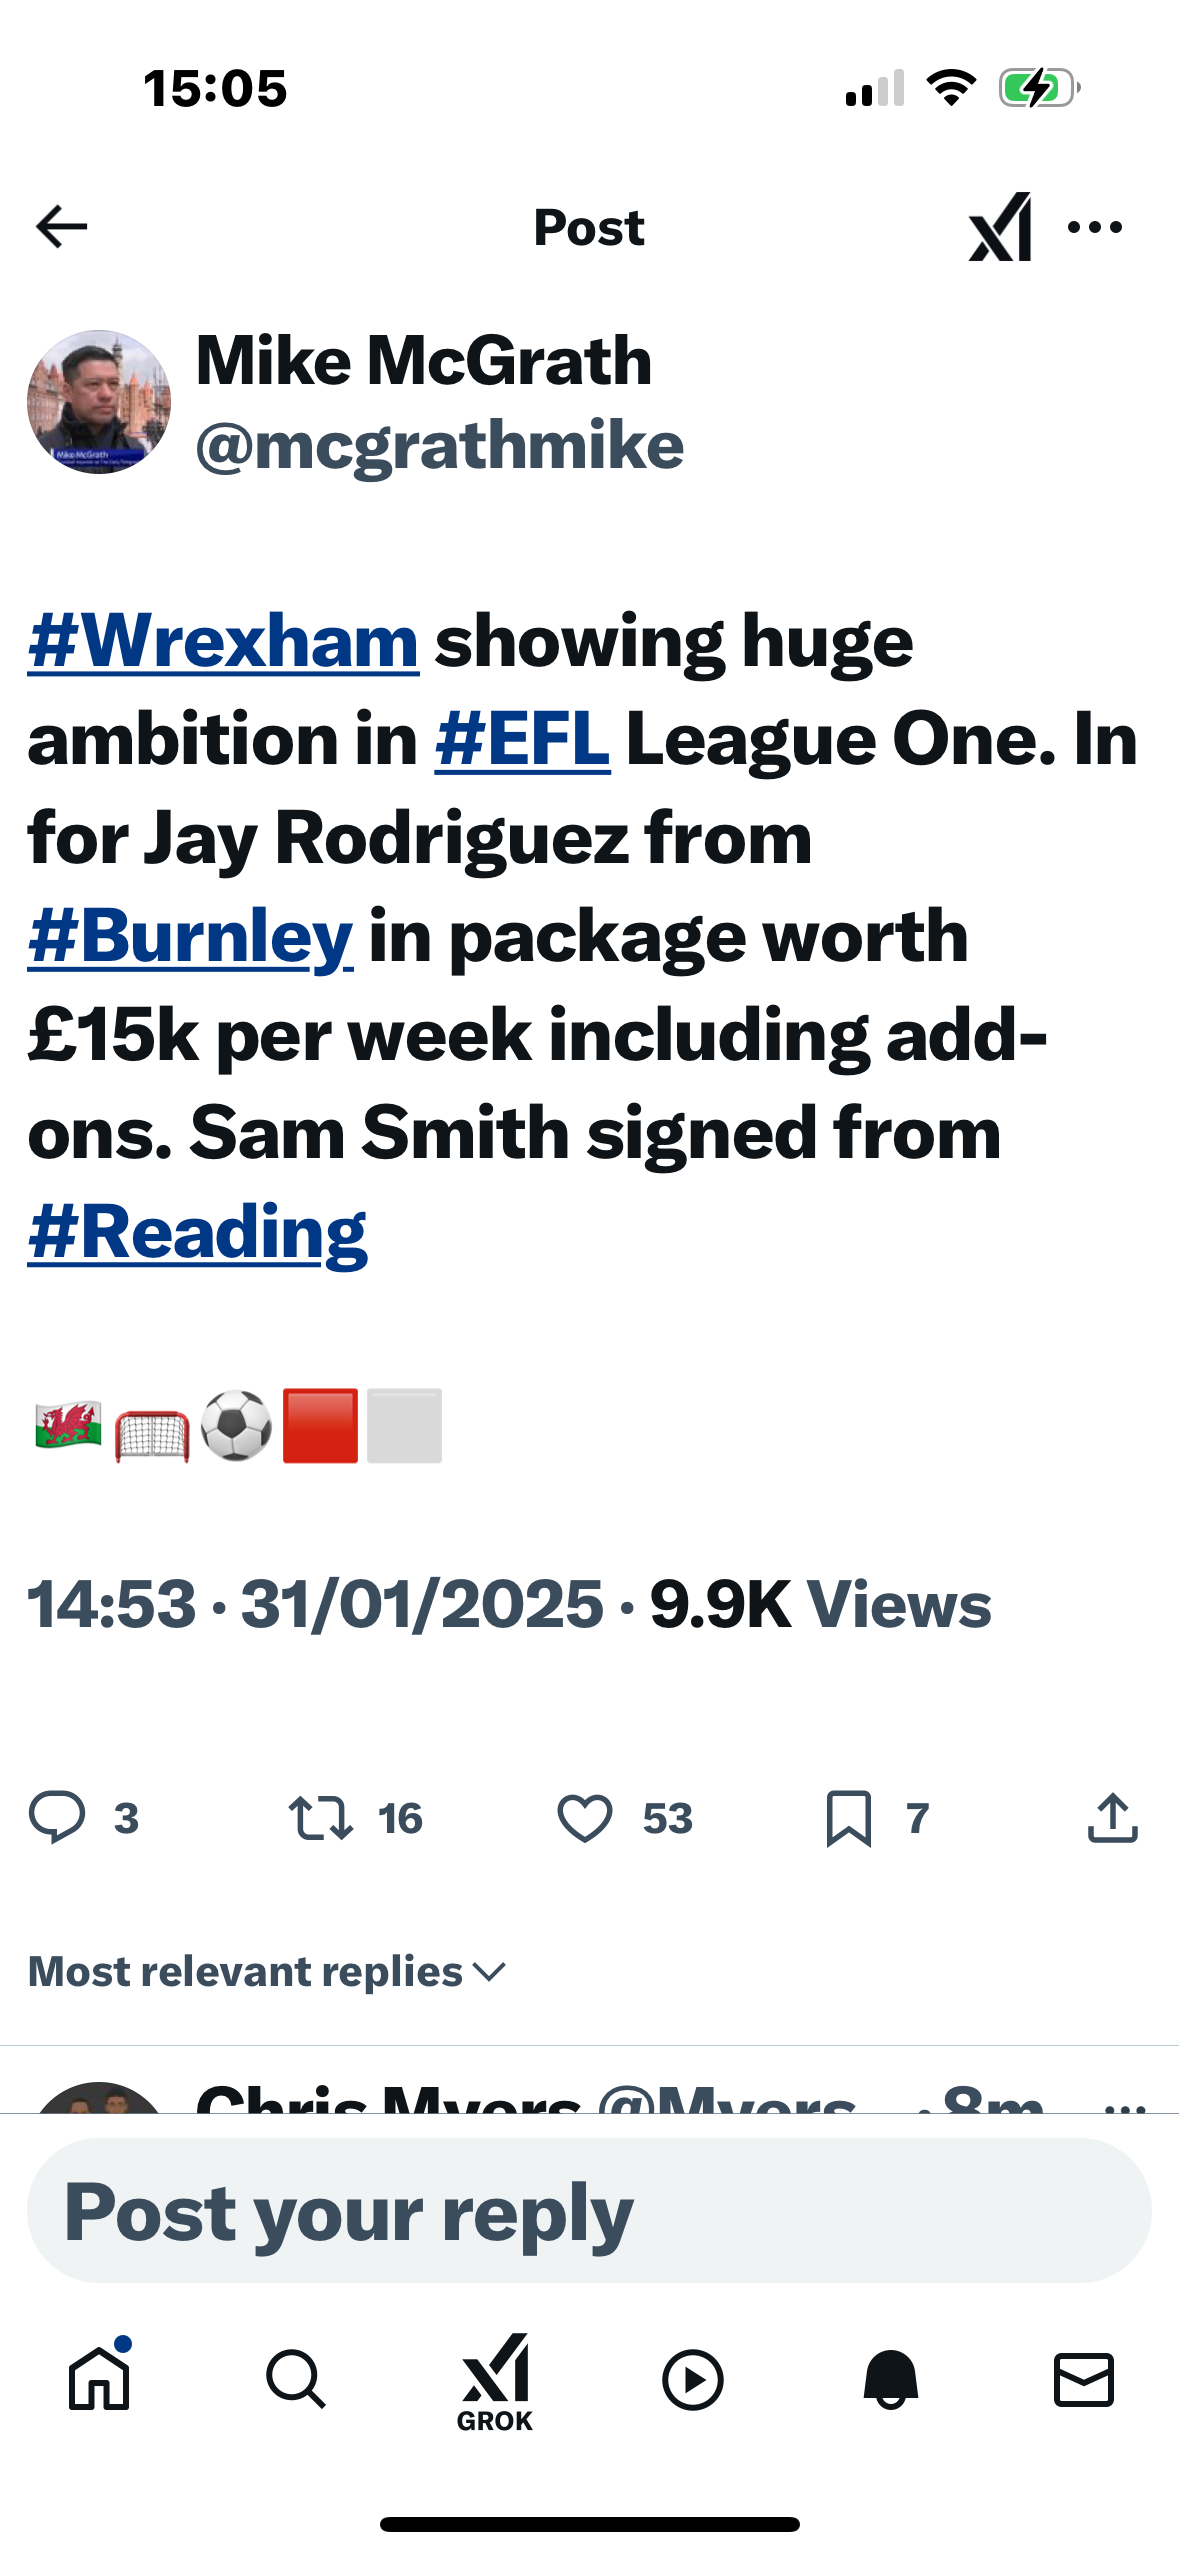
Task: Switch to the Grok tab
Action: (494, 2382)
